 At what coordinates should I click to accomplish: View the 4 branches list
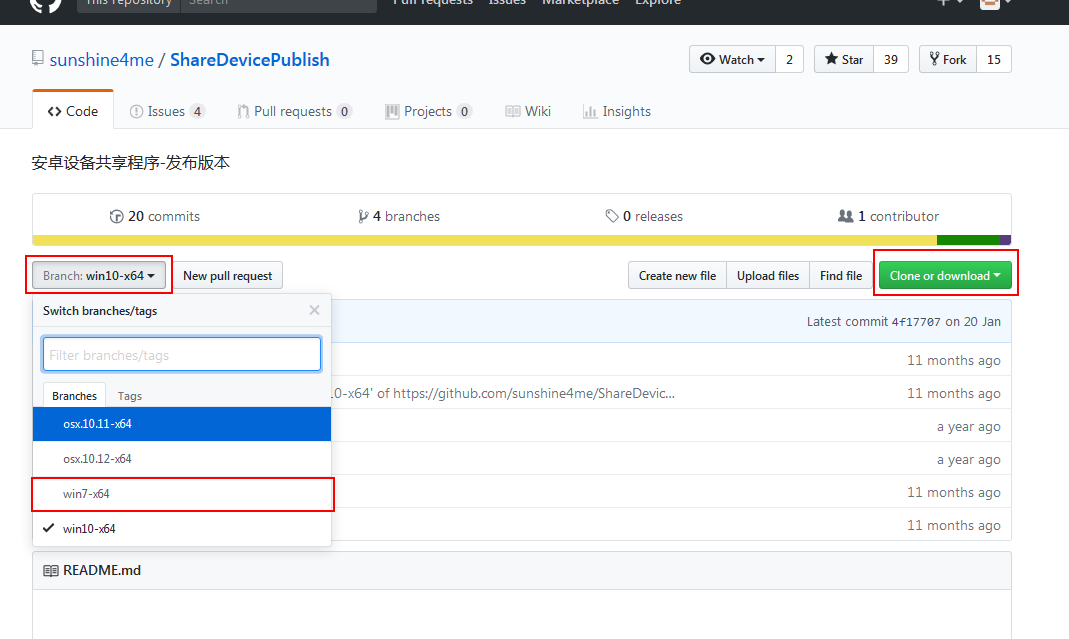click(x=399, y=216)
